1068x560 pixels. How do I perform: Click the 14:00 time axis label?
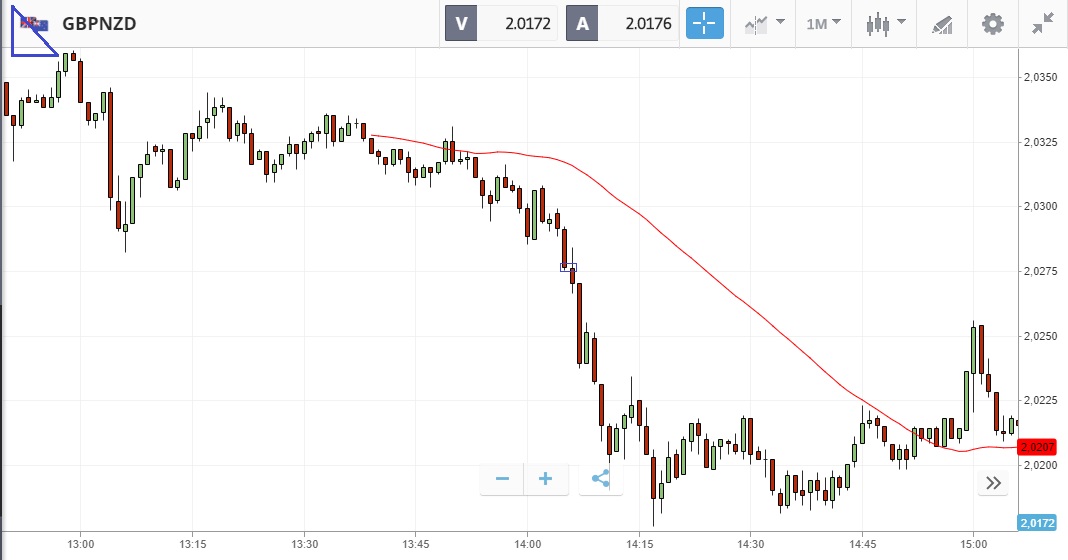point(527,544)
